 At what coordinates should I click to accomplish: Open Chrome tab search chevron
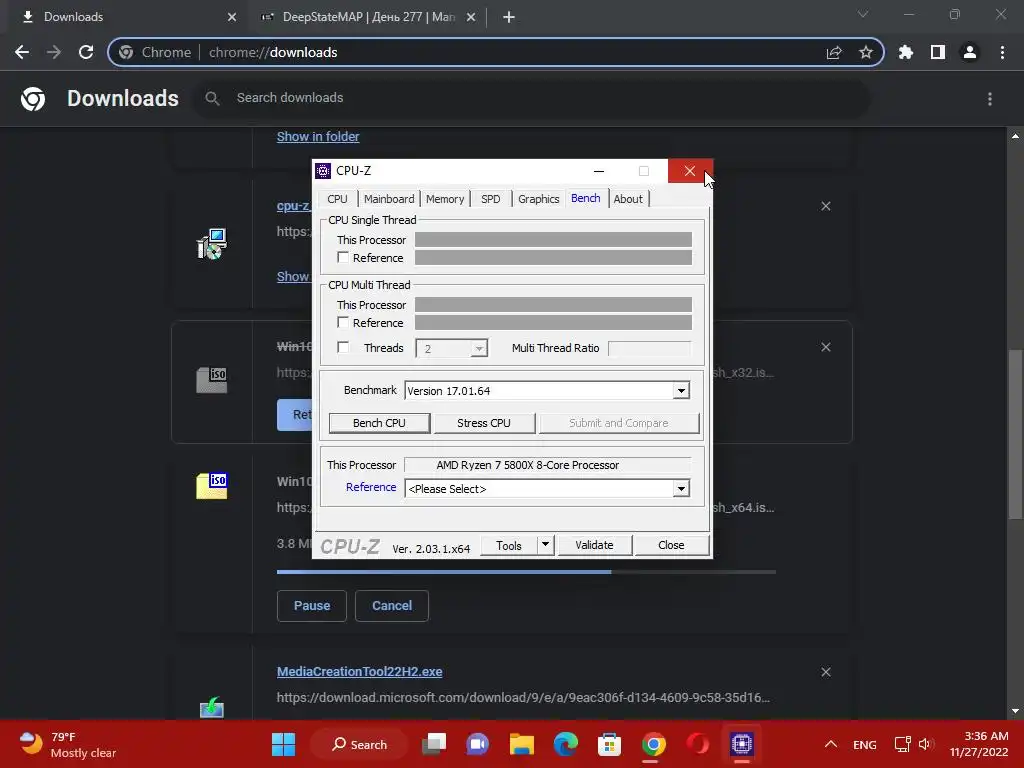[x=863, y=14]
